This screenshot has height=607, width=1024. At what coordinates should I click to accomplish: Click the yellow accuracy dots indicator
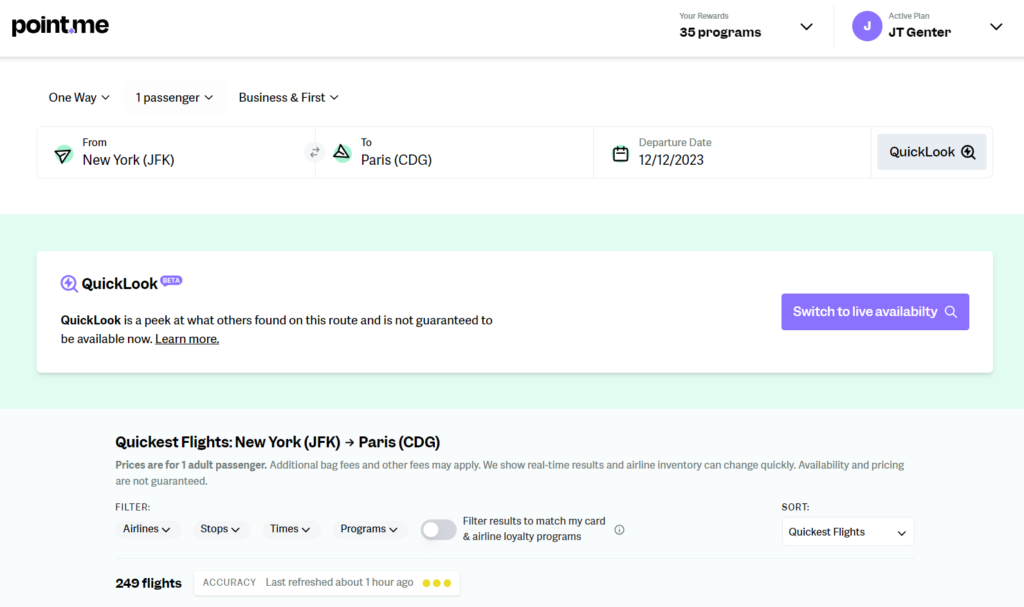point(437,582)
